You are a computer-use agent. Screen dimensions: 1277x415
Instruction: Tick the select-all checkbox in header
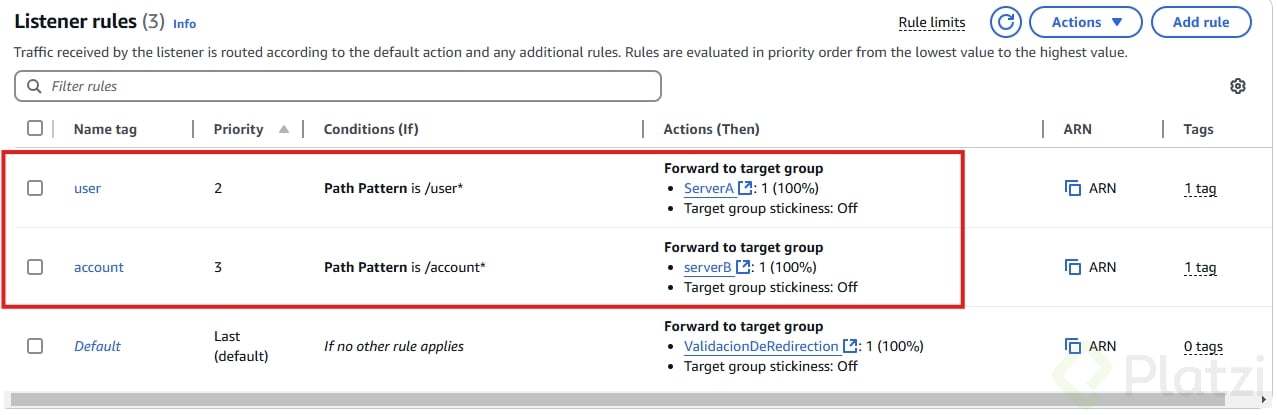tap(35, 128)
